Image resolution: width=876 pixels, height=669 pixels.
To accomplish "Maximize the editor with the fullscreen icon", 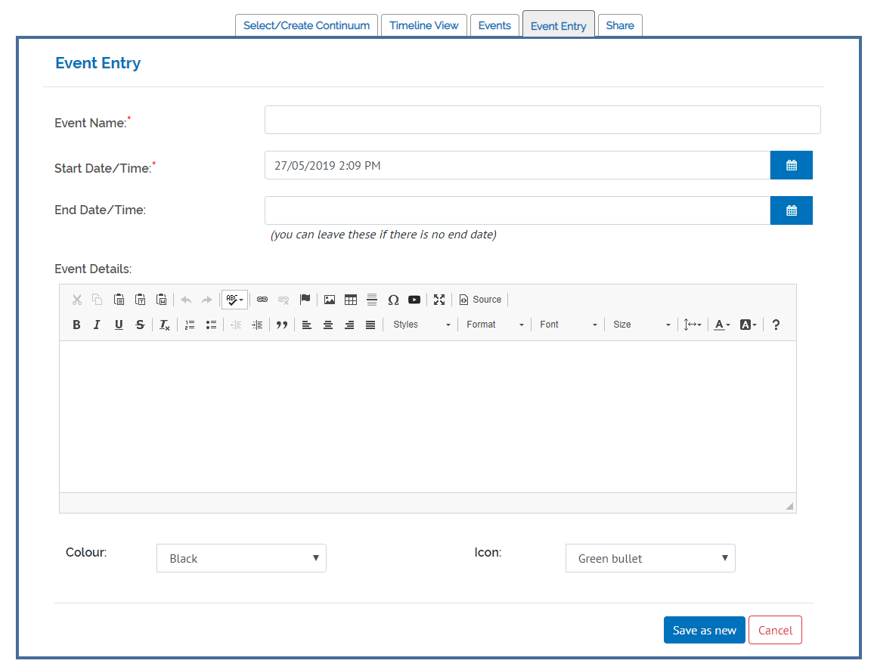I will click(439, 299).
